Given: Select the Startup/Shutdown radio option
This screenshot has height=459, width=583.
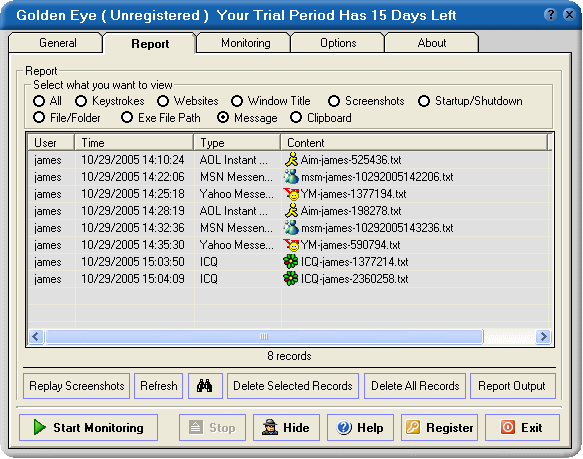Looking at the screenshot, I should [424, 101].
